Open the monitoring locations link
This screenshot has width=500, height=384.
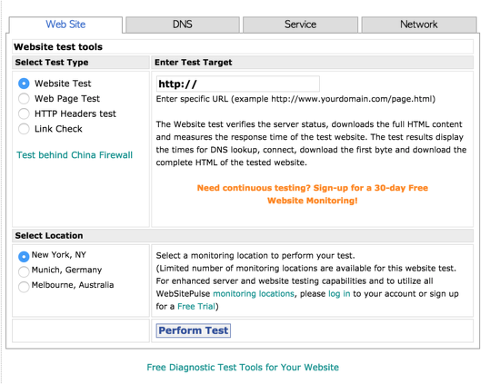[x=254, y=294]
